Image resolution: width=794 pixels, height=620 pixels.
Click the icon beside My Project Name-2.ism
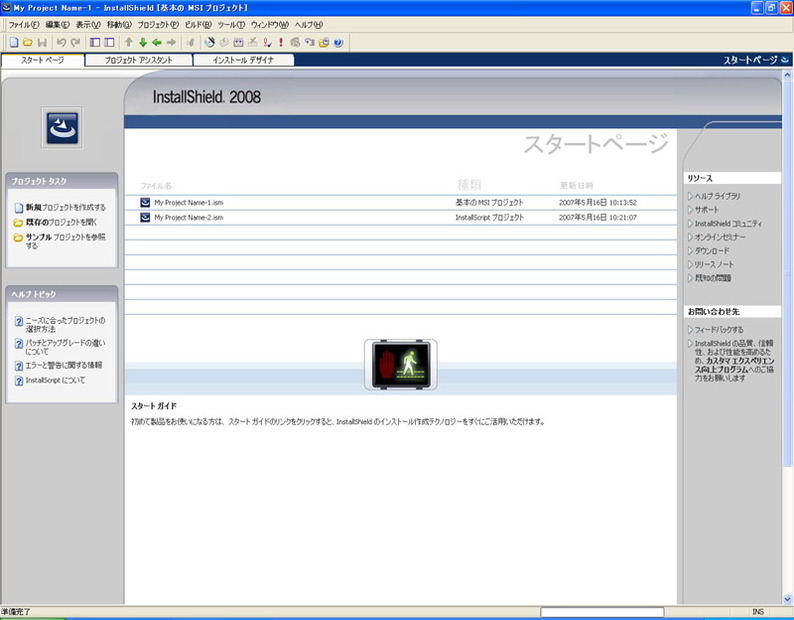[x=145, y=217]
